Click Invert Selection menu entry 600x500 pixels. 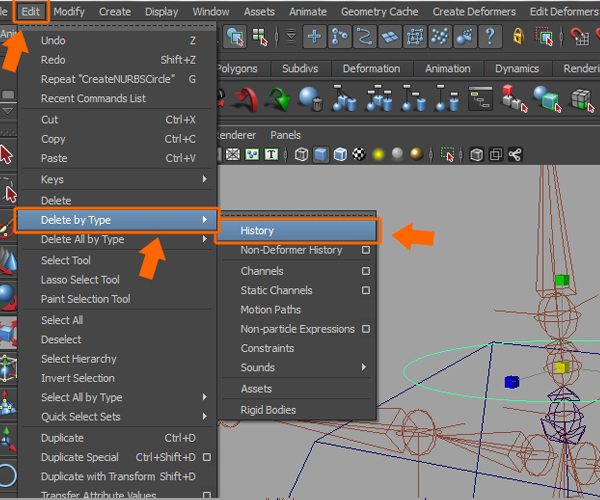pyautogui.click(x=117, y=378)
